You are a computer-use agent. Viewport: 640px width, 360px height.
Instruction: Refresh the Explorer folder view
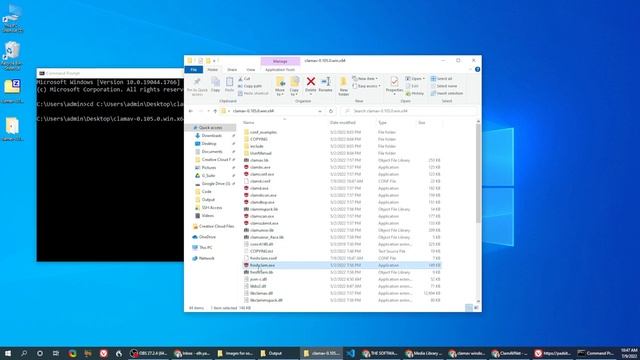tap(331, 111)
